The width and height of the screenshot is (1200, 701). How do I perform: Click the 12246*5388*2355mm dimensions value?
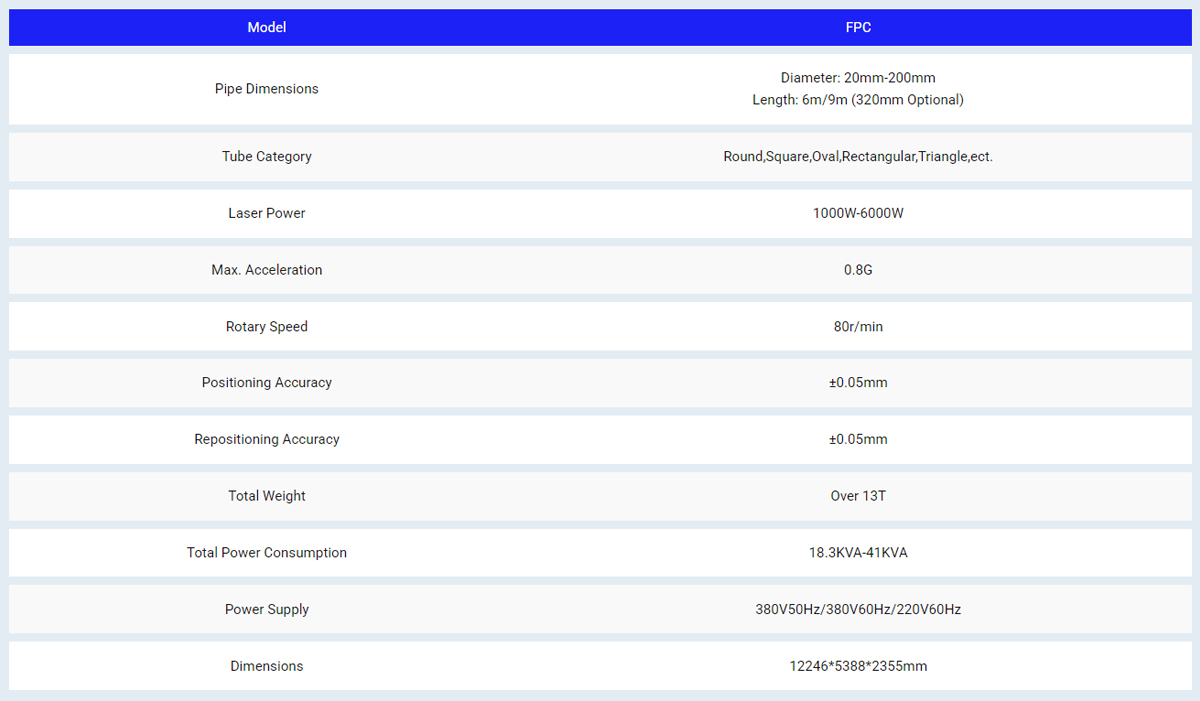click(x=858, y=666)
